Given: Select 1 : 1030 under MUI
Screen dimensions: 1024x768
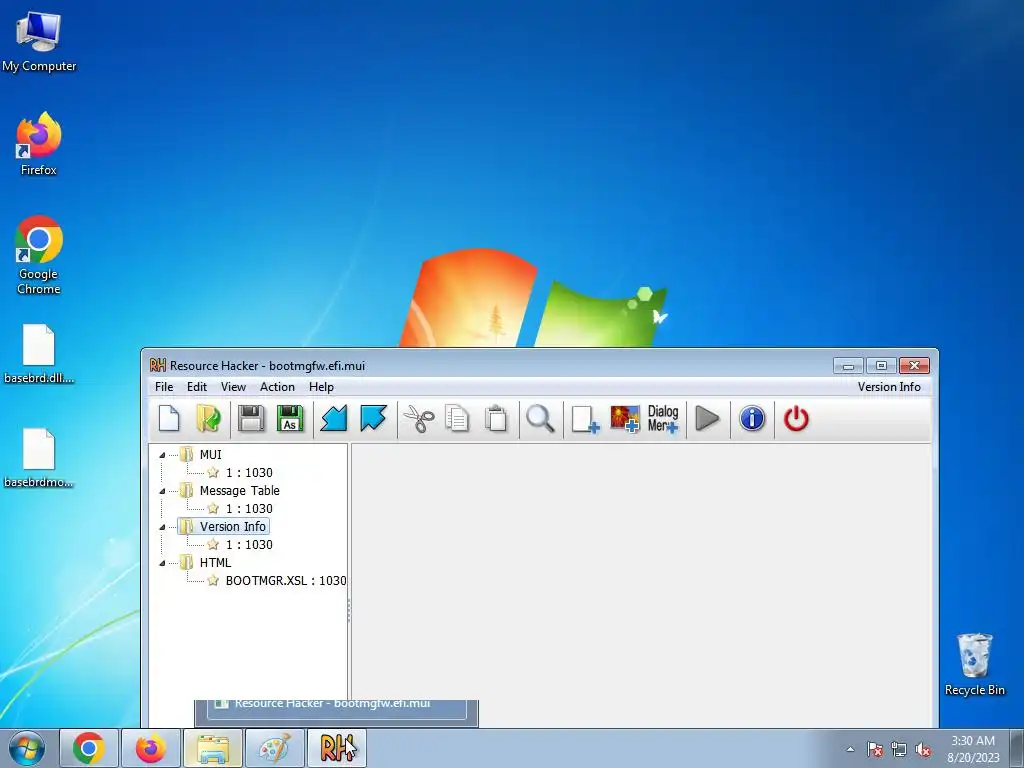Looking at the screenshot, I should pyautogui.click(x=249, y=472).
